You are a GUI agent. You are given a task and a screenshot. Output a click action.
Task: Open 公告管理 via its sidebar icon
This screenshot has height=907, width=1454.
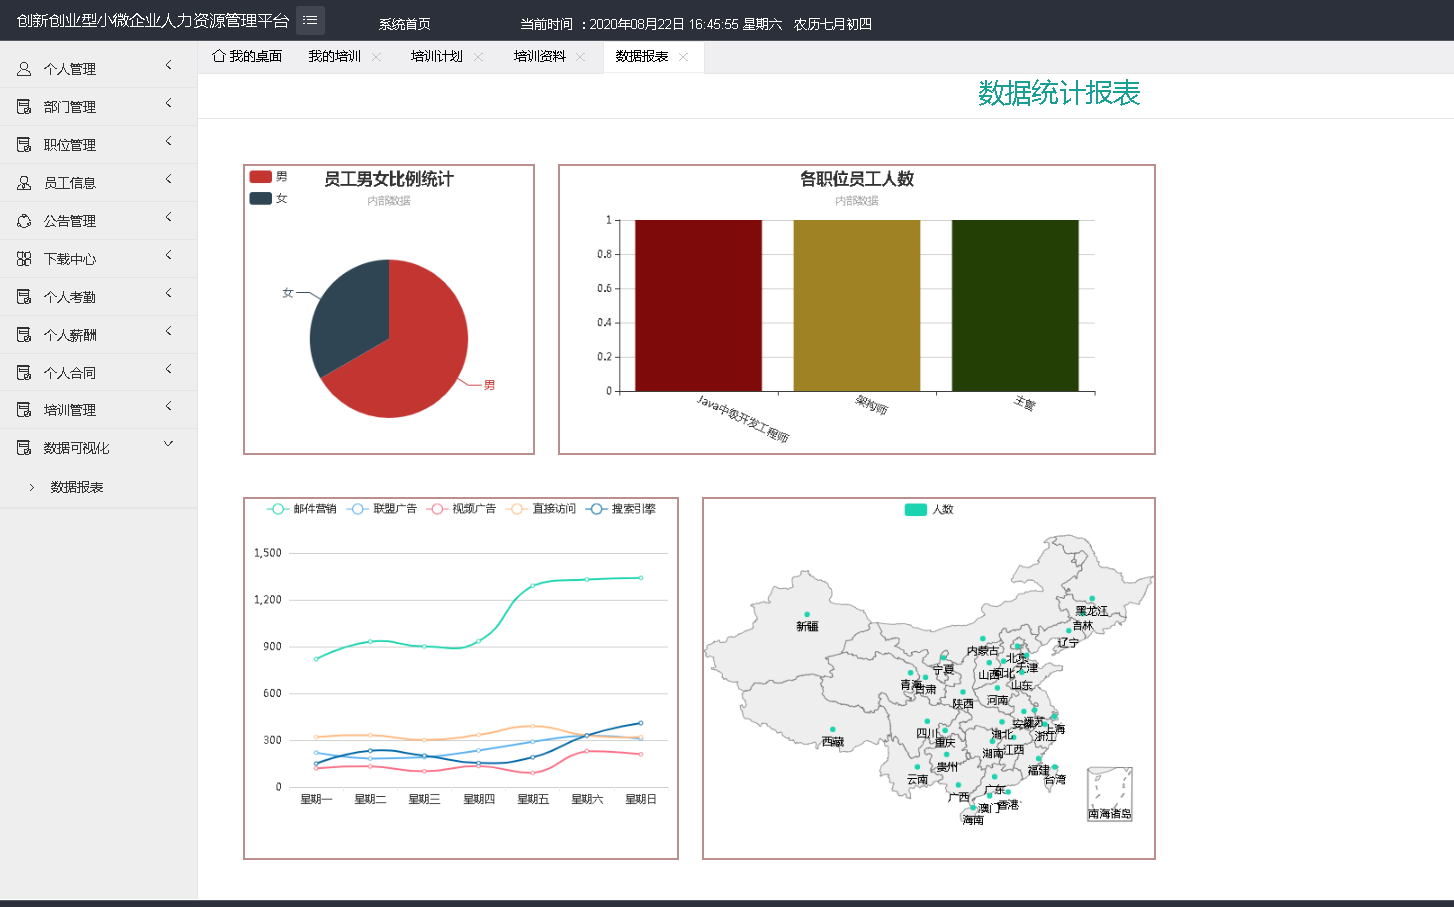pos(22,220)
